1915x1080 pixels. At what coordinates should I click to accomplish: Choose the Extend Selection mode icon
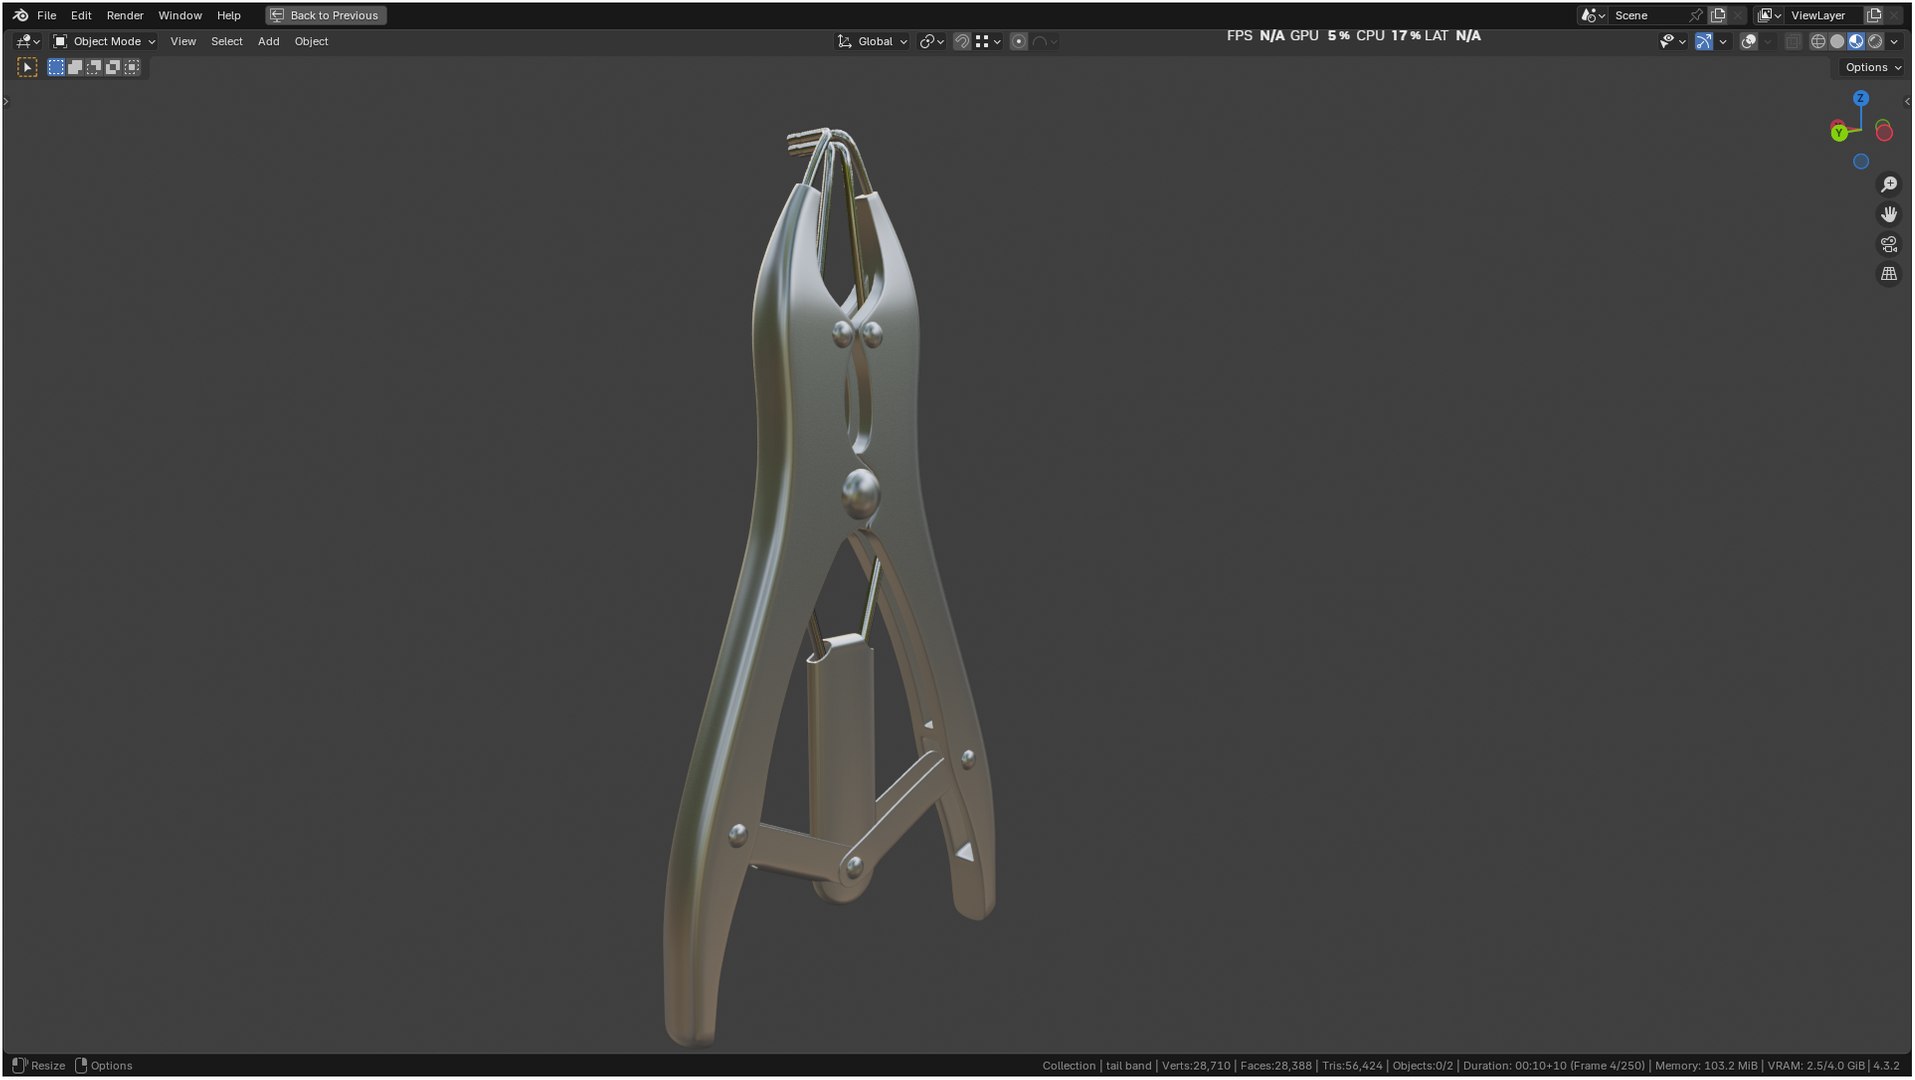pyautogui.click(x=75, y=67)
